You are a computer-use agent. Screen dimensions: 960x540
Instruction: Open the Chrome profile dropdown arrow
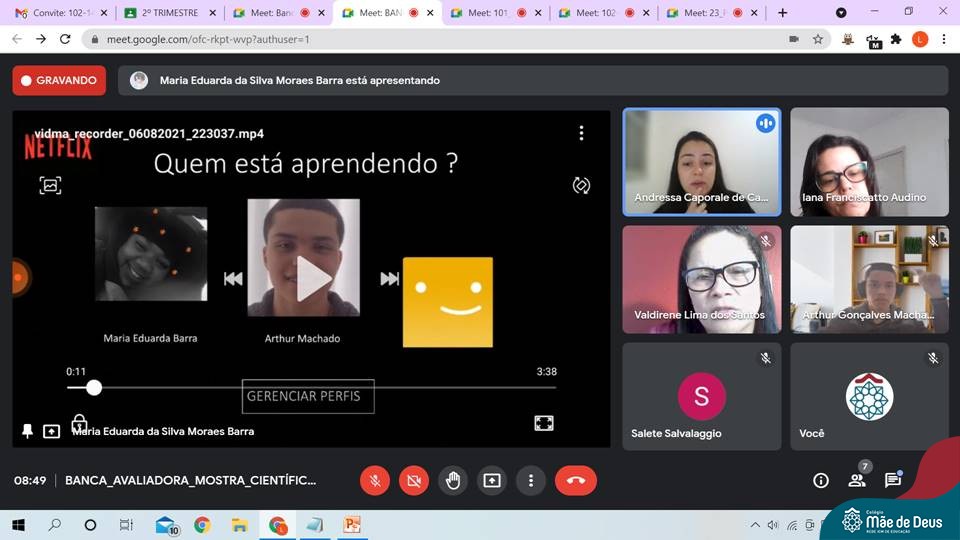pos(841,13)
